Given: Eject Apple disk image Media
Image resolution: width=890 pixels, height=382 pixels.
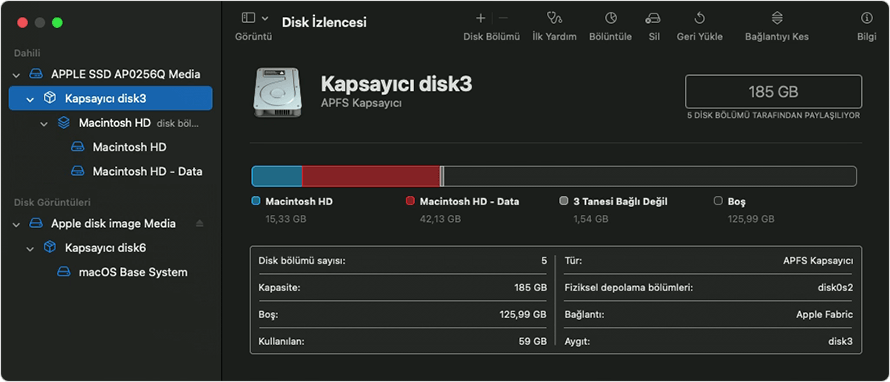Looking at the screenshot, I should (199, 224).
